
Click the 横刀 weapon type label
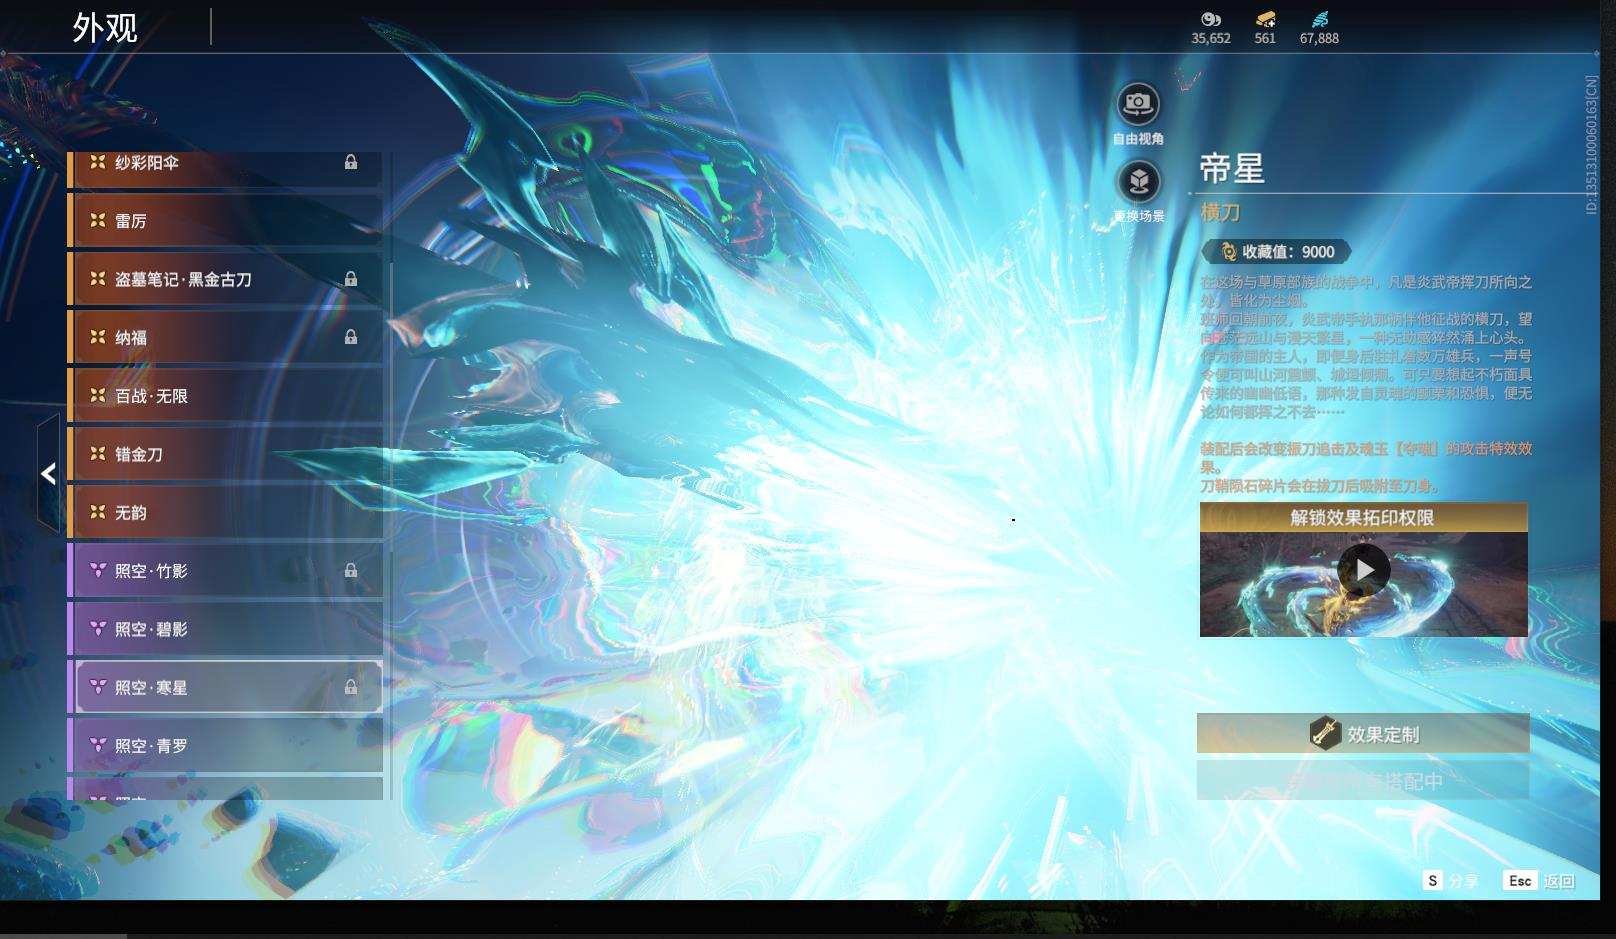point(1220,212)
